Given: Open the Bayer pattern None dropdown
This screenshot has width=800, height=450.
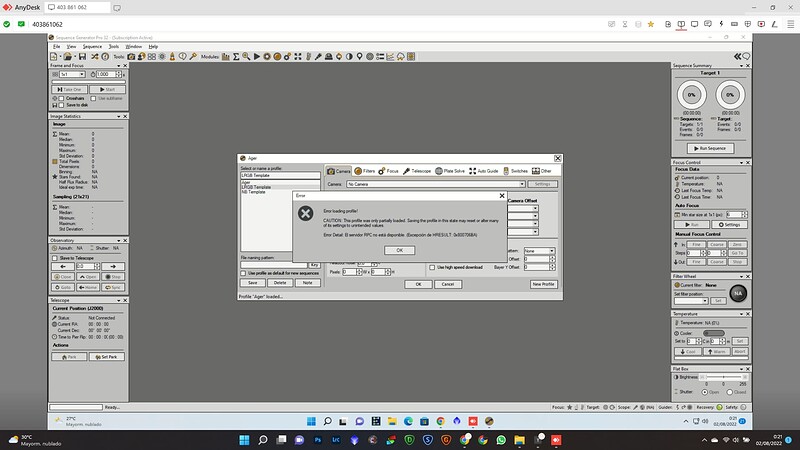Looking at the screenshot, I should click(539, 251).
